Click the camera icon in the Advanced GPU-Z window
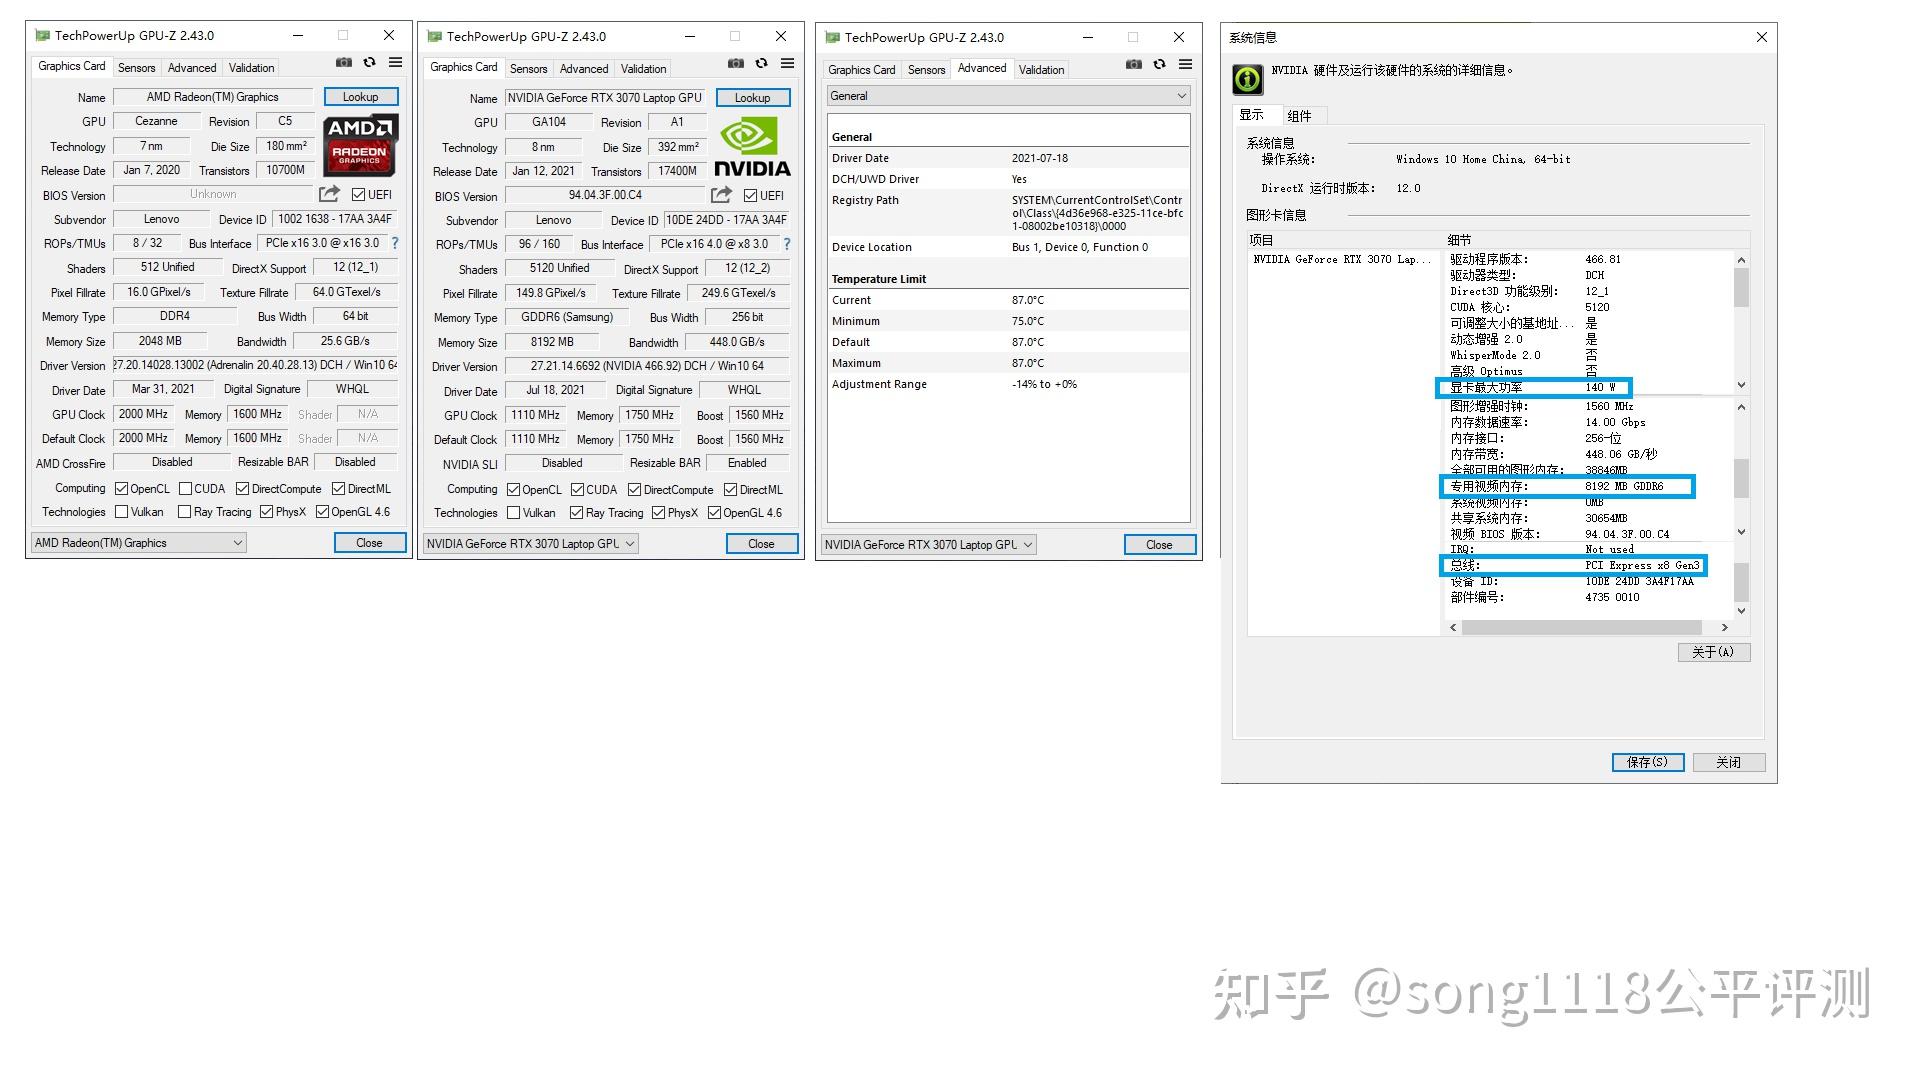This screenshot has height=1080, width=1920. 1134,63
